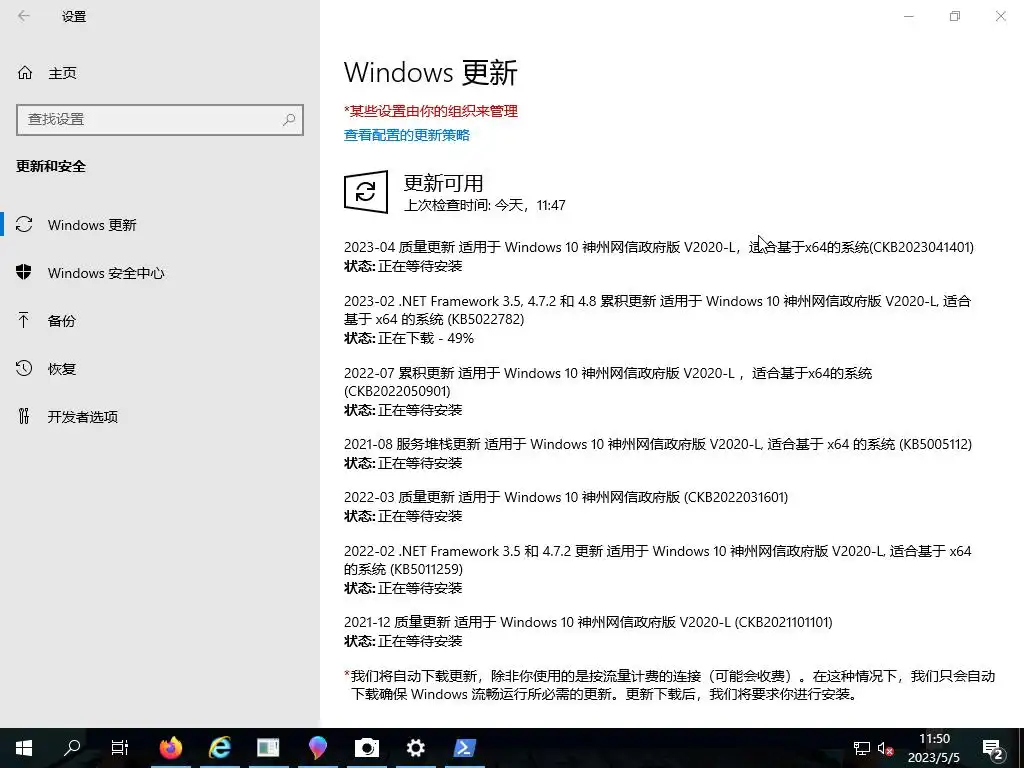This screenshot has height=768, width=1024.
Task: Click the 更新可用 heading
Action: (443, 183)
